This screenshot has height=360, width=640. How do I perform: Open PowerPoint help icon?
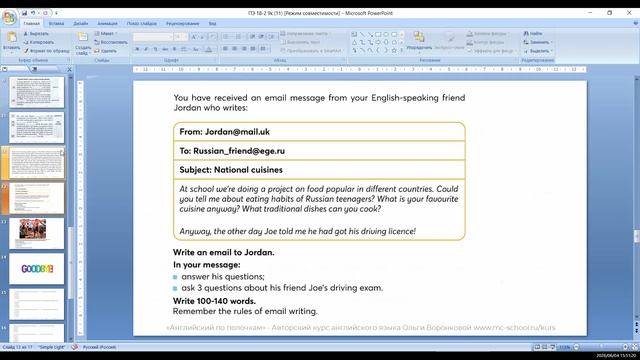tap(635, 23)
